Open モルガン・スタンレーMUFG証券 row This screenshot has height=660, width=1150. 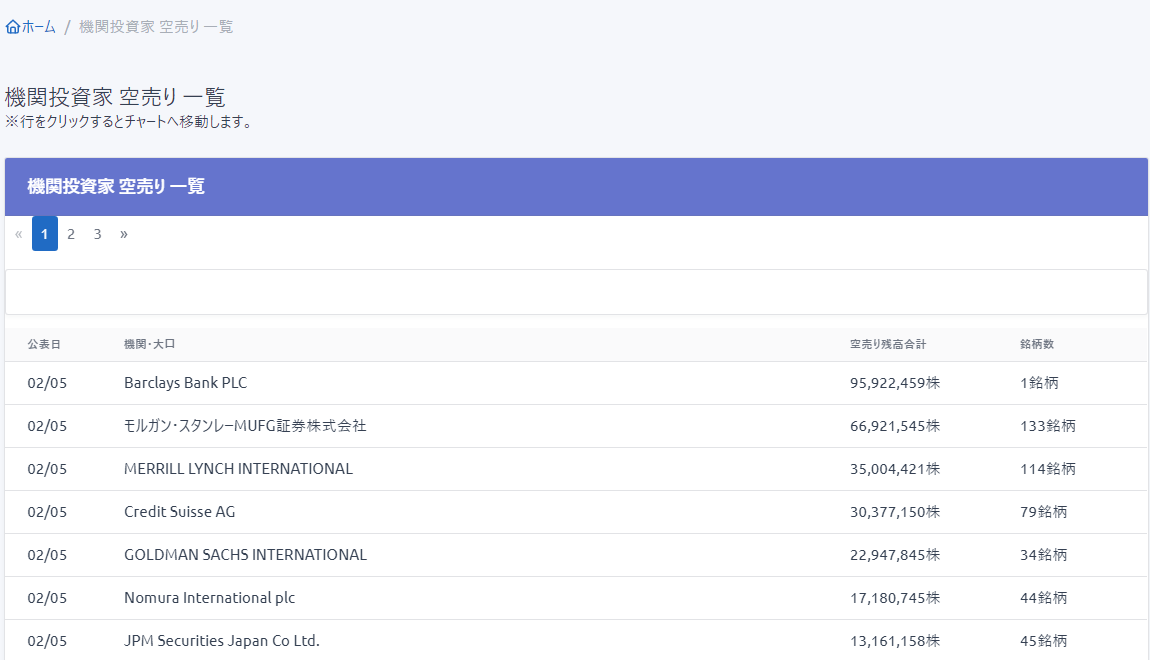[245, 426]
